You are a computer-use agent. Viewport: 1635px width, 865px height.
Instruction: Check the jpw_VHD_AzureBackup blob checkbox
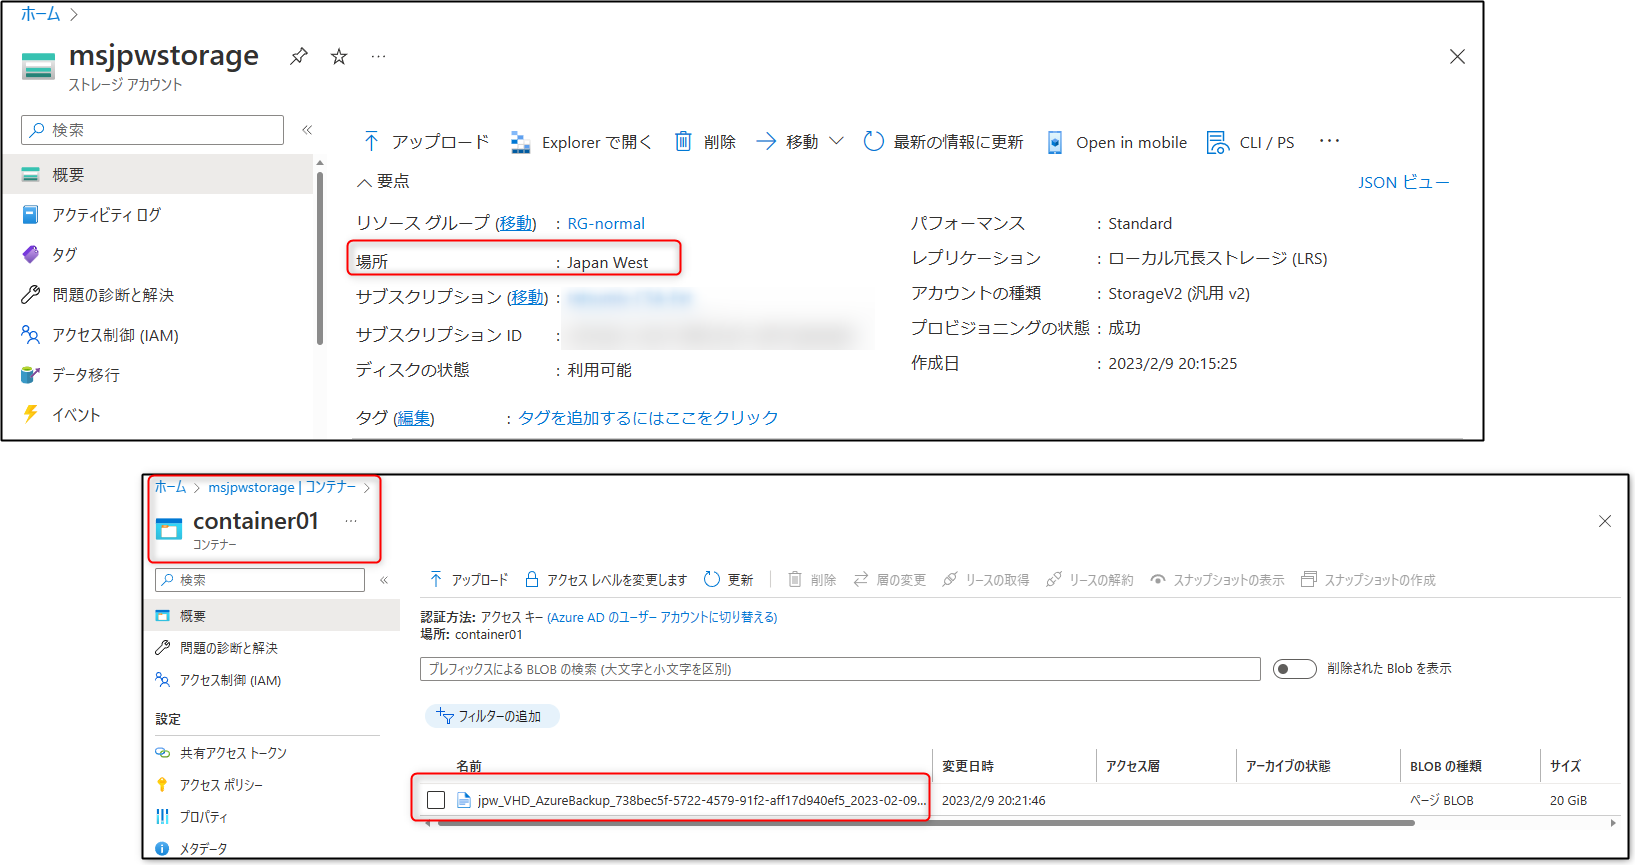(436, 800)
